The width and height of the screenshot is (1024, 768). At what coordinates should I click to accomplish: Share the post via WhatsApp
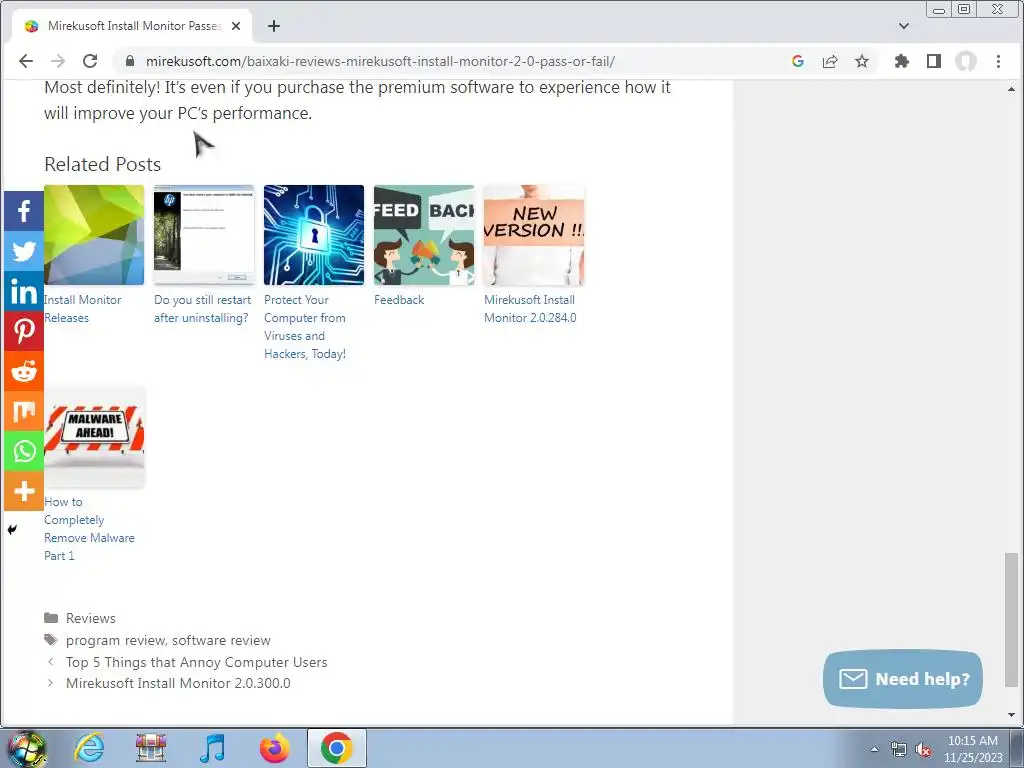click(x=24, y=451)
